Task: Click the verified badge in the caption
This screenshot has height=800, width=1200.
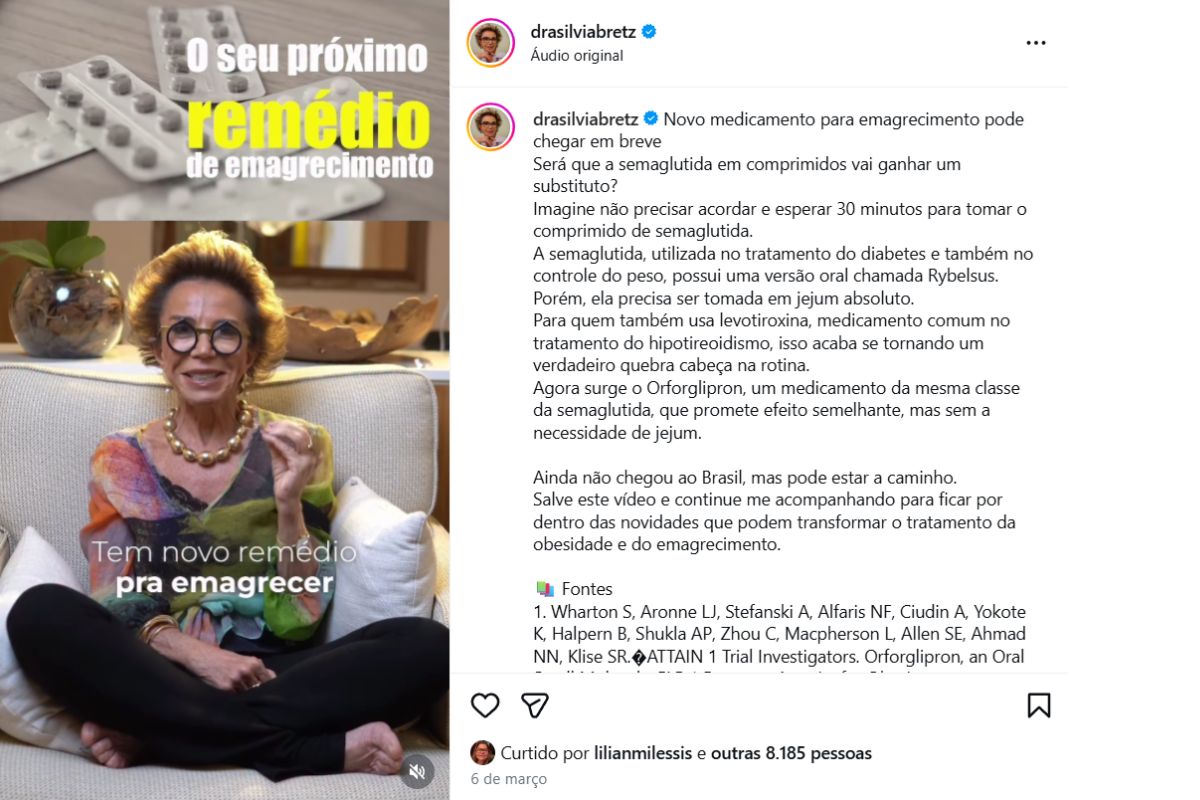Action: pos(651,119)
